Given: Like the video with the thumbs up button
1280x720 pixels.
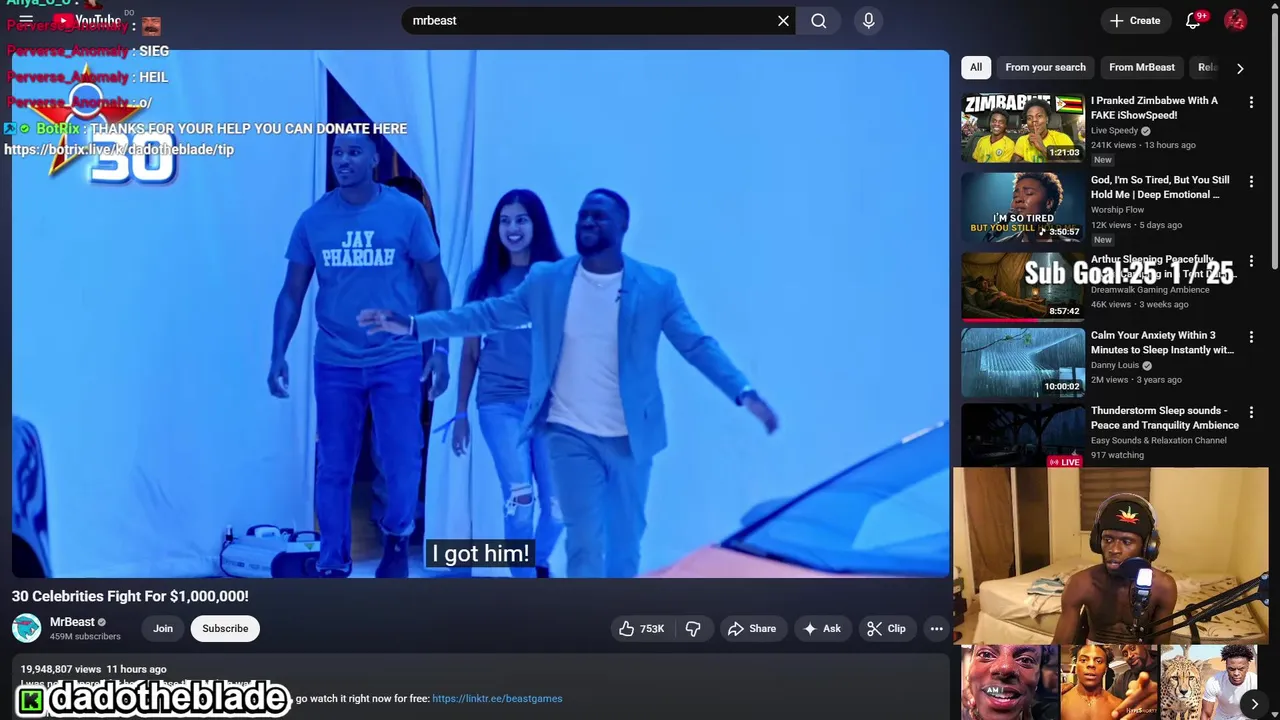Looking at the screenshot, I should click(641, 629).
